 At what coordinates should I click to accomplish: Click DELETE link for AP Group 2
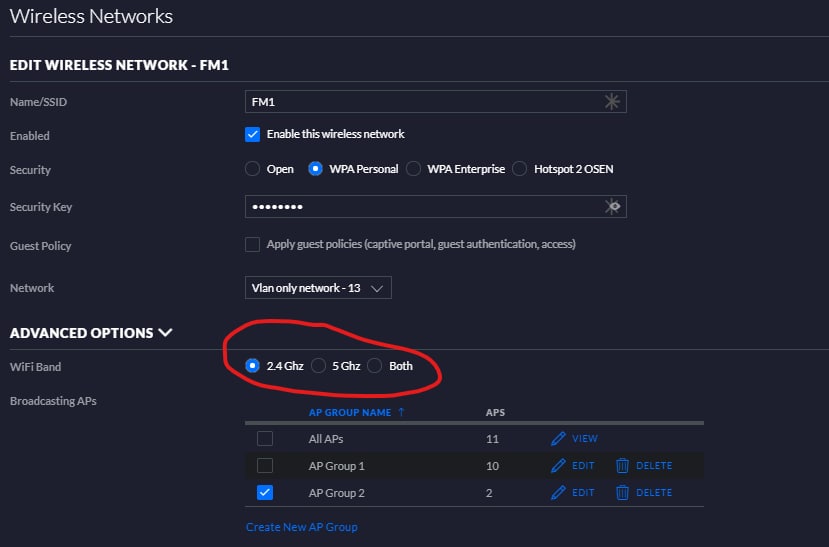(x=654, y=493)
